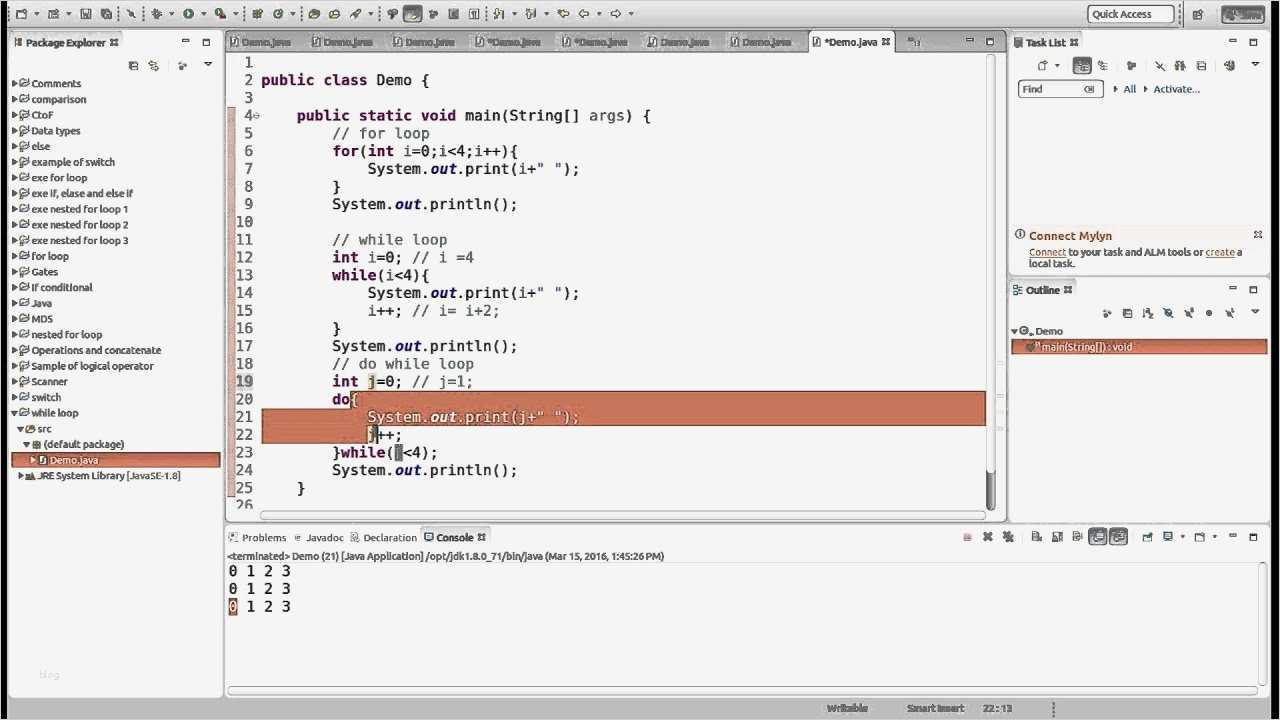Click the Connect link in Mylyn notice
The width and height of the screenshot is (1280, 720).
click(x=1047, y=253)
